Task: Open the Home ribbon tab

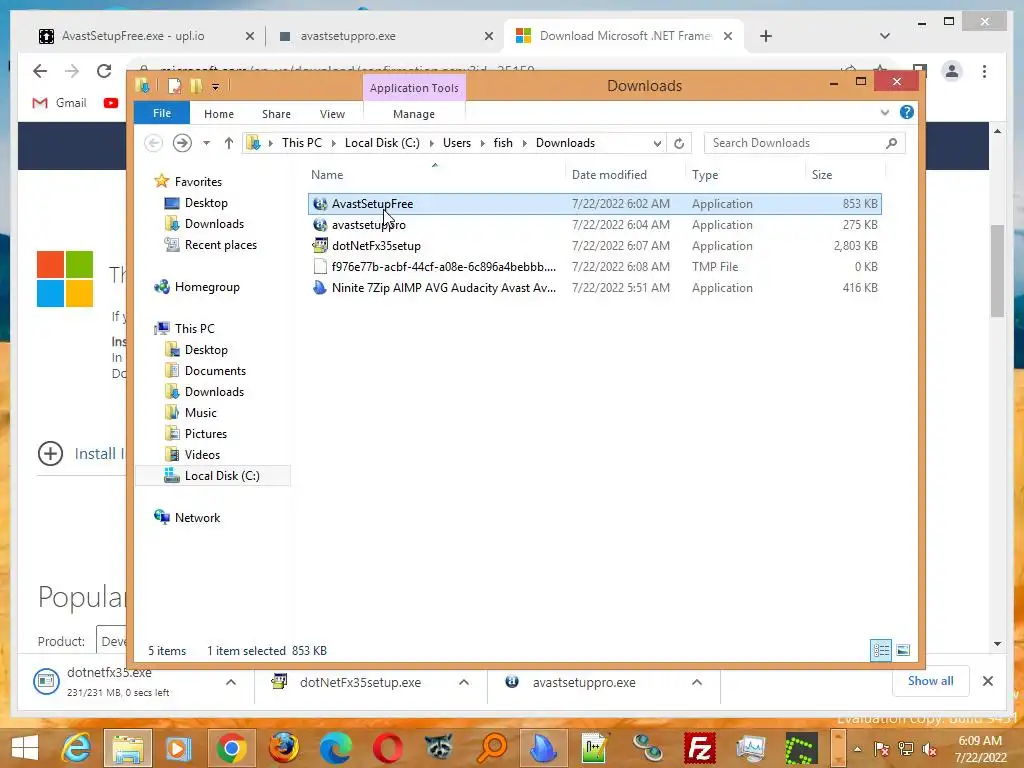Action: click(x=219, y=114)
